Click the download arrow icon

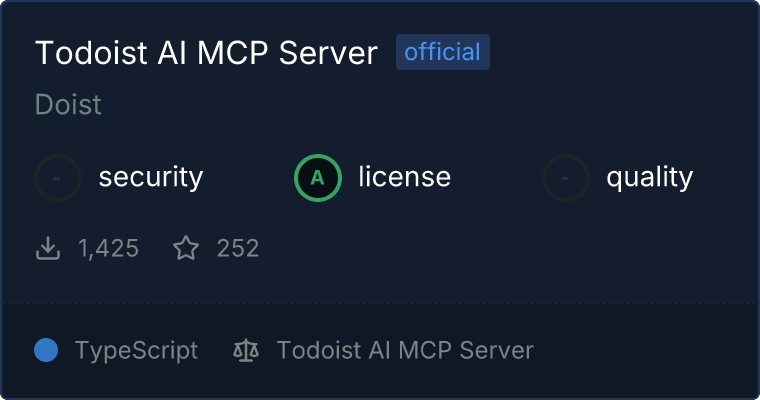point(48,248)
